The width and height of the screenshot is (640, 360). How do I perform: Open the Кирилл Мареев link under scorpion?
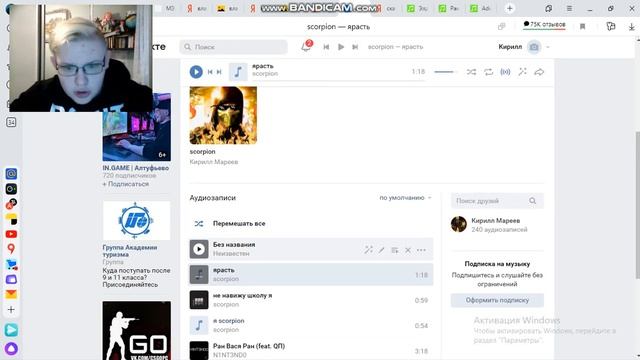click(x=214, y=162)
